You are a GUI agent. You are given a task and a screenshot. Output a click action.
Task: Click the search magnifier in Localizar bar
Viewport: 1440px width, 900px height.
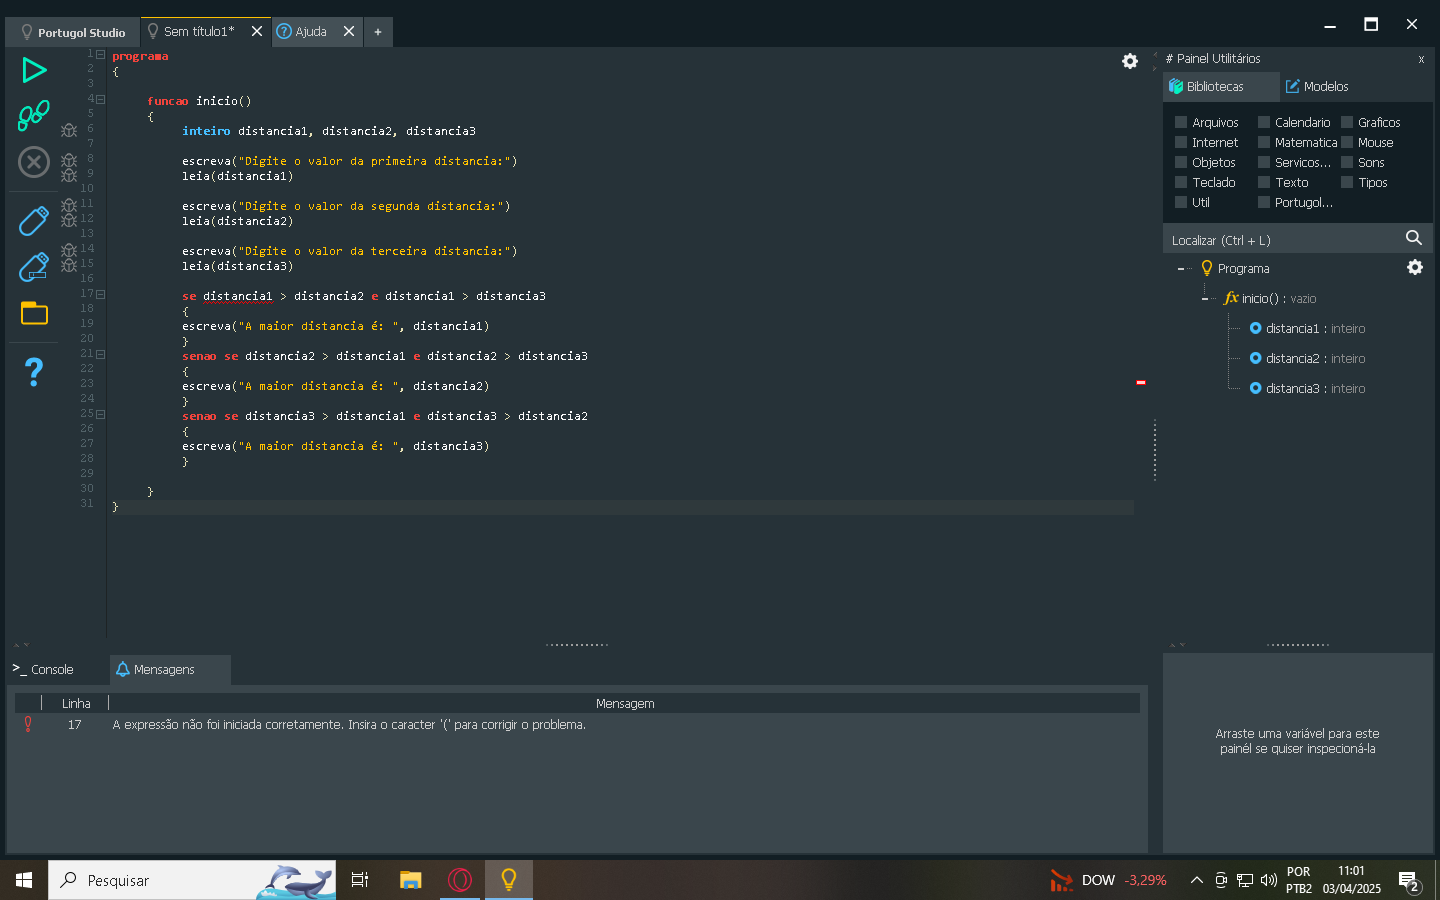click(x=1414, y=238)
